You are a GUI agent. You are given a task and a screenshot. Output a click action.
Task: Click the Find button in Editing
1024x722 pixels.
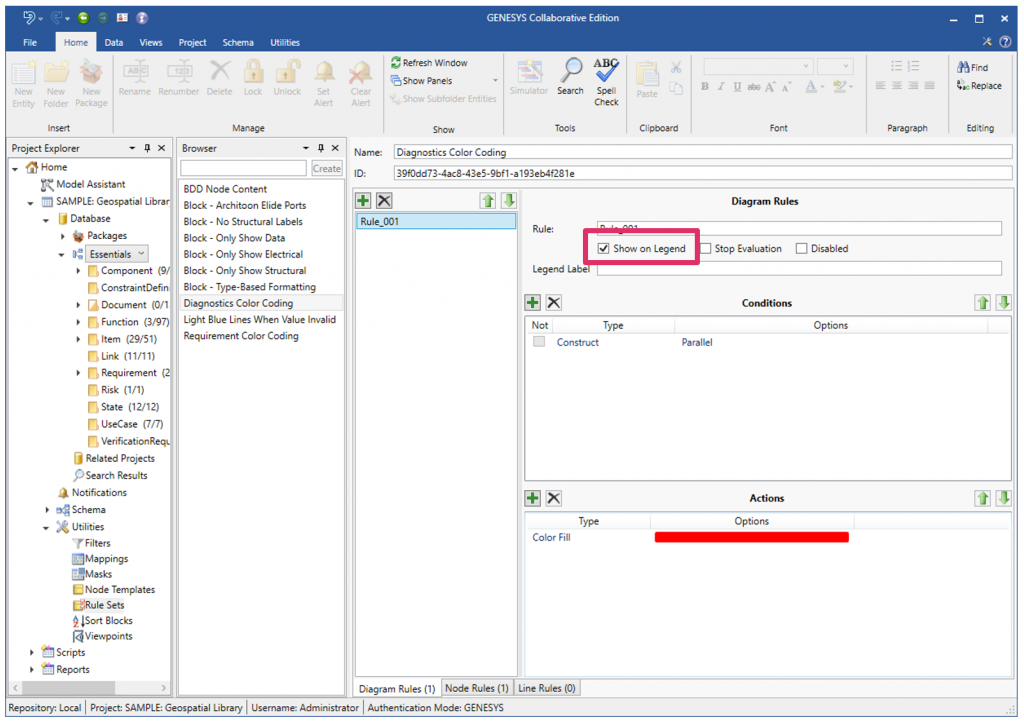click(x=972, y=67)
